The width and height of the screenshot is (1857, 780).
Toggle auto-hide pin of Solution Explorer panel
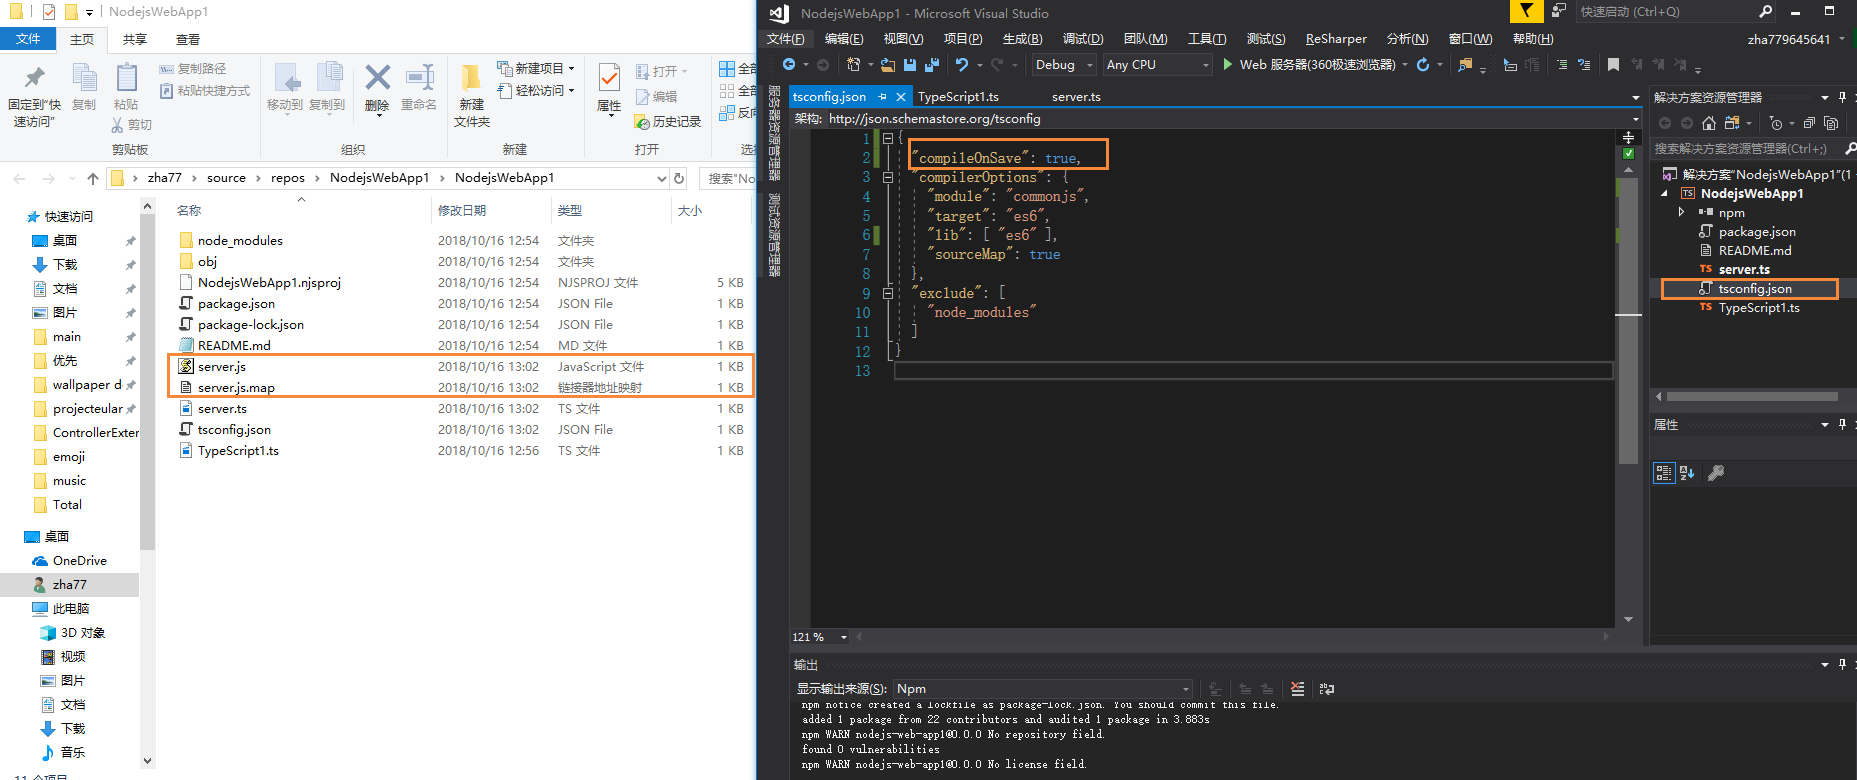click(x=1842, y=97)
